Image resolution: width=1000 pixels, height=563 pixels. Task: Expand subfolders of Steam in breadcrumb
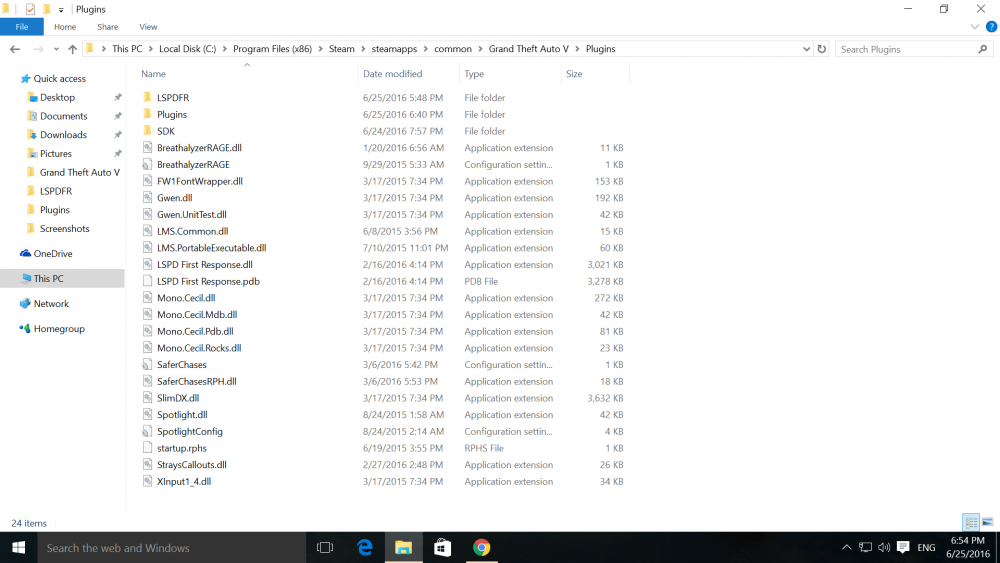(363, 49)
